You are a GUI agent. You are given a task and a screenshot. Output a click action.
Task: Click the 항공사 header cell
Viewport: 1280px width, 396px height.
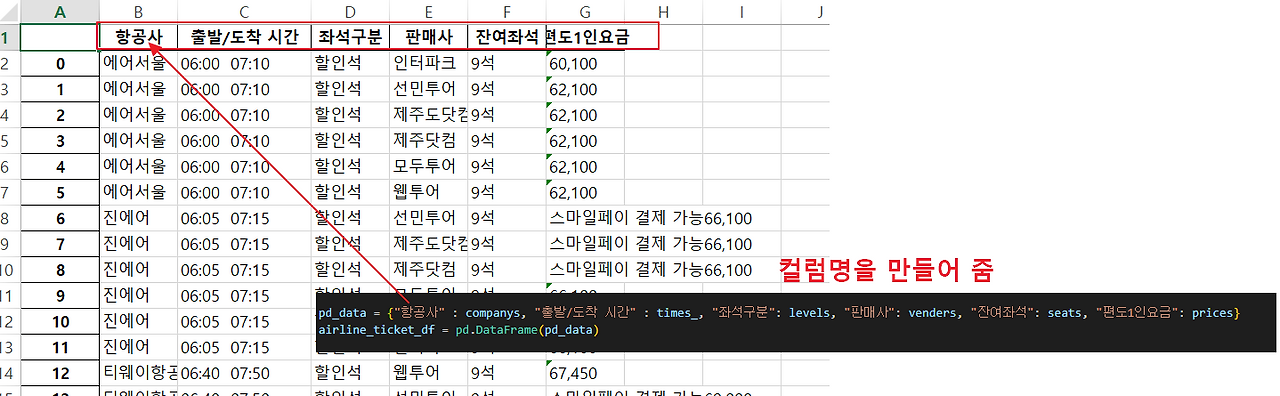pos(138,38)
